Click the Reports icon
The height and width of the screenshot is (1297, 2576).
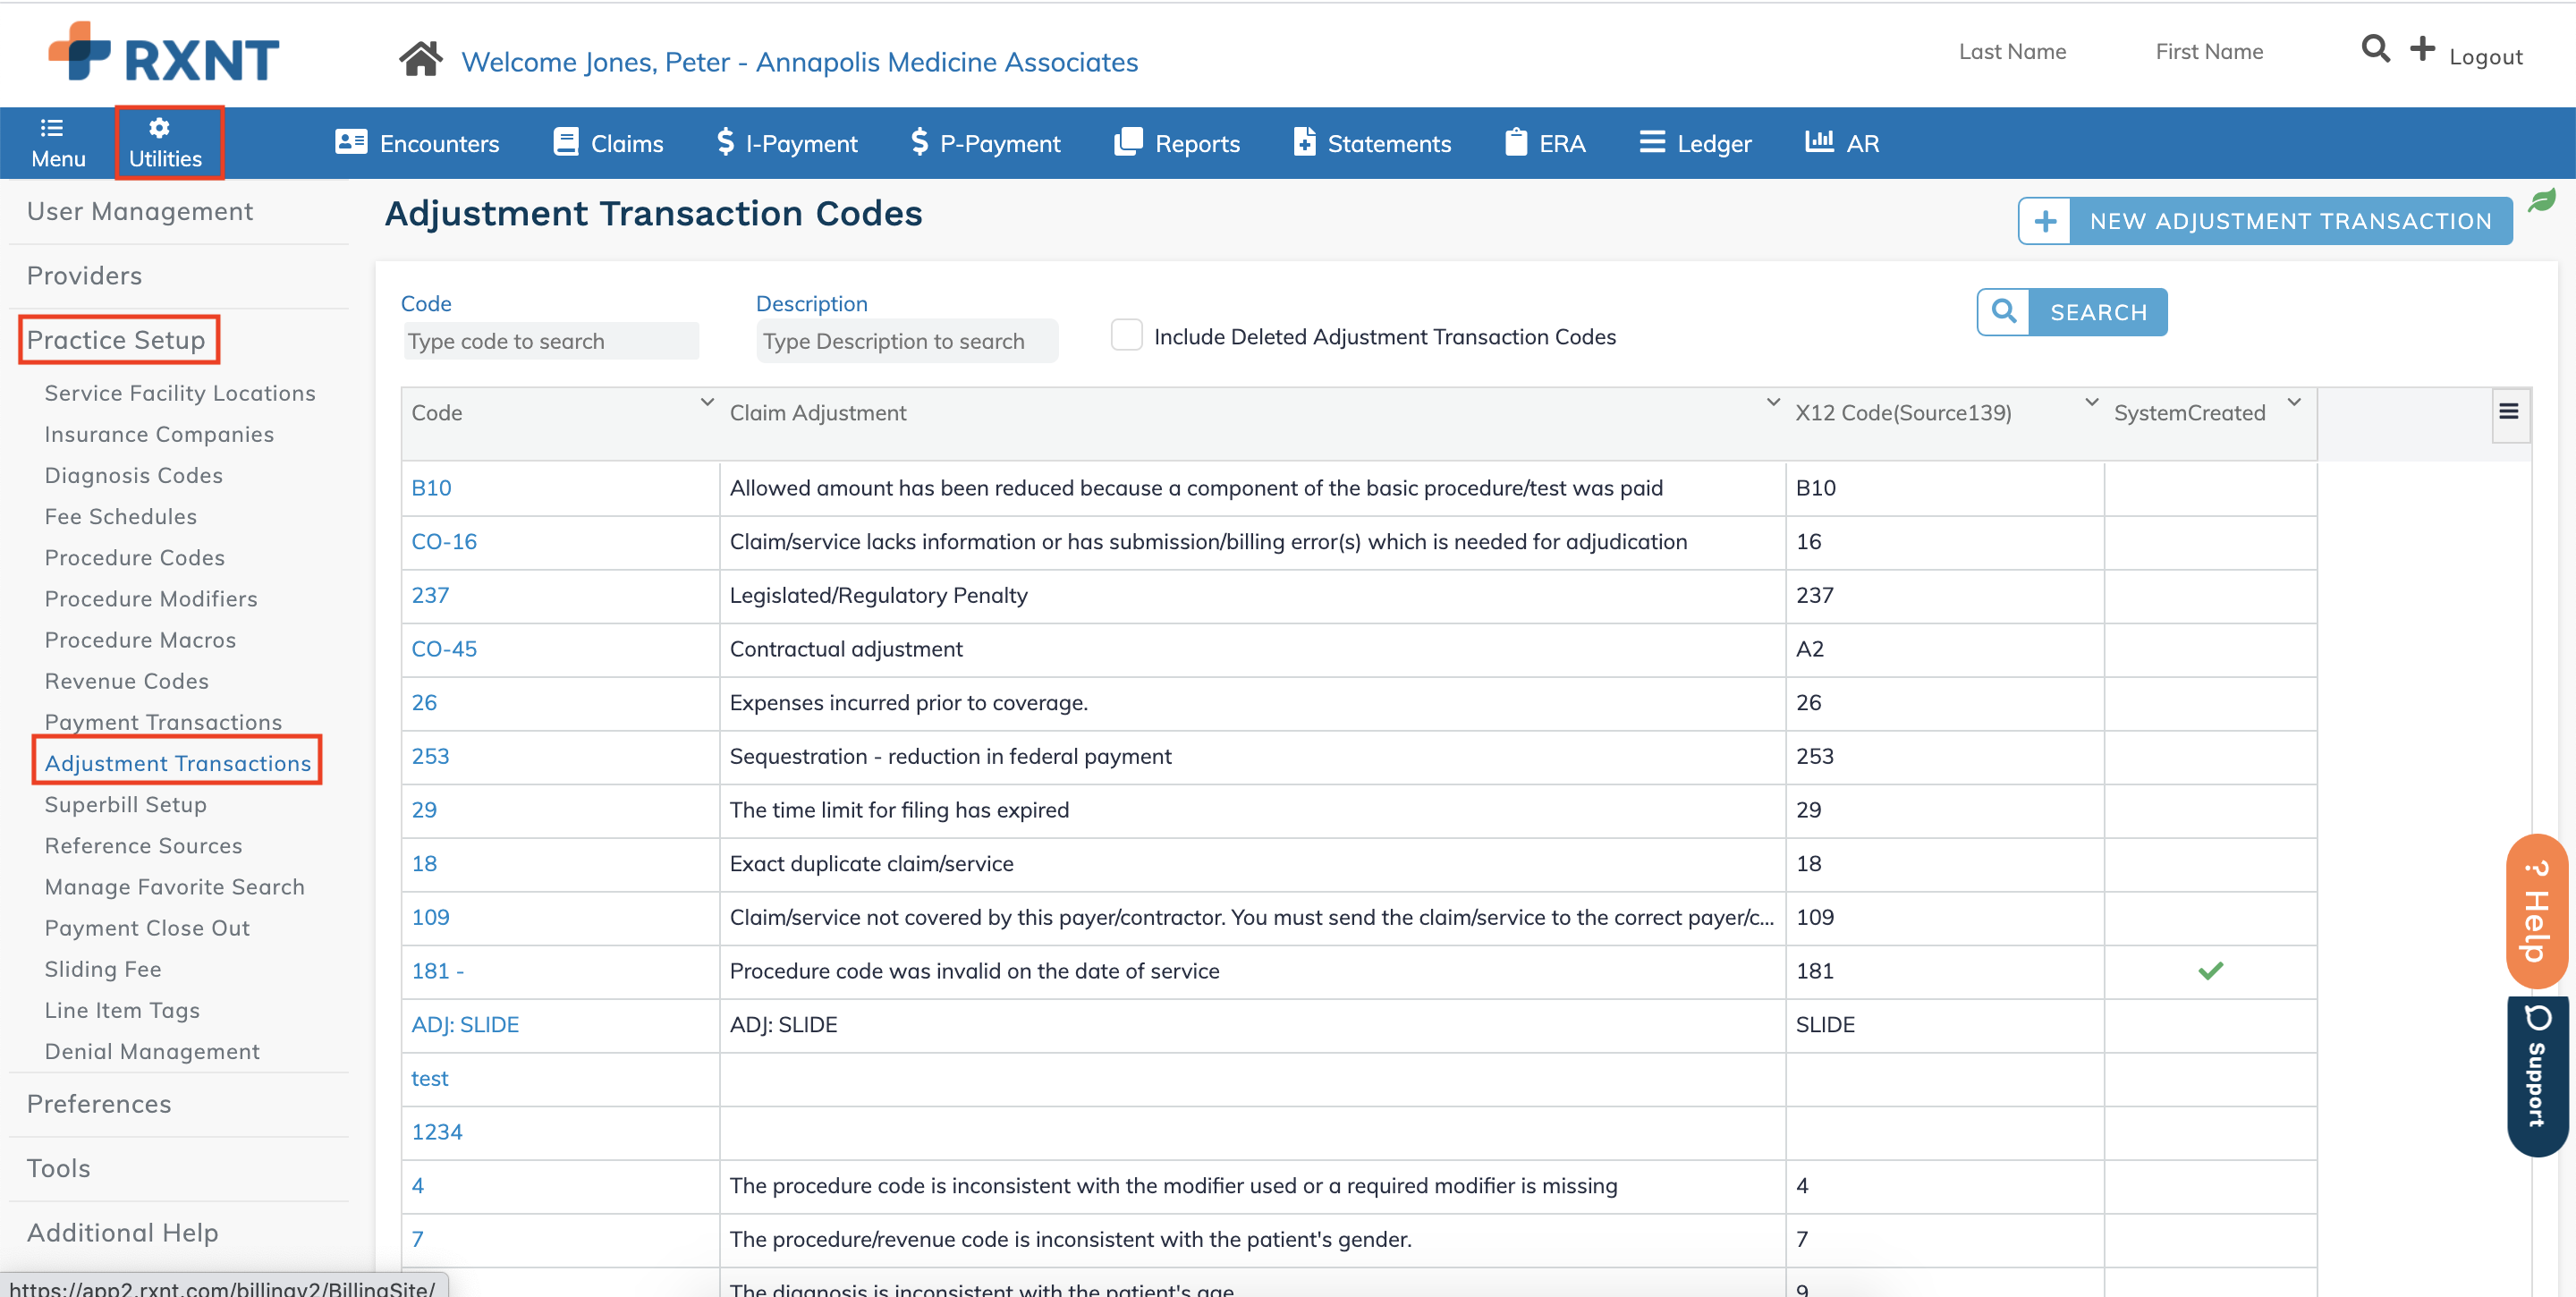[1128, 141]
